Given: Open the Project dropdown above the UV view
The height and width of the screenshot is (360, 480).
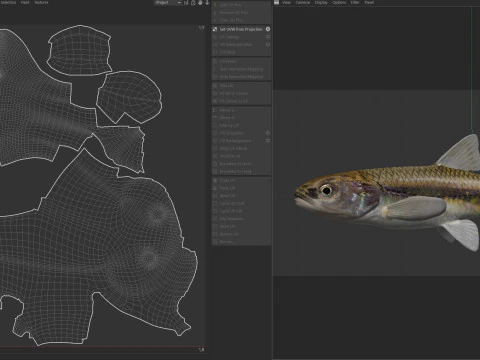Looking at the screenshot, I should pyautogui.click(x=168, y=2).
